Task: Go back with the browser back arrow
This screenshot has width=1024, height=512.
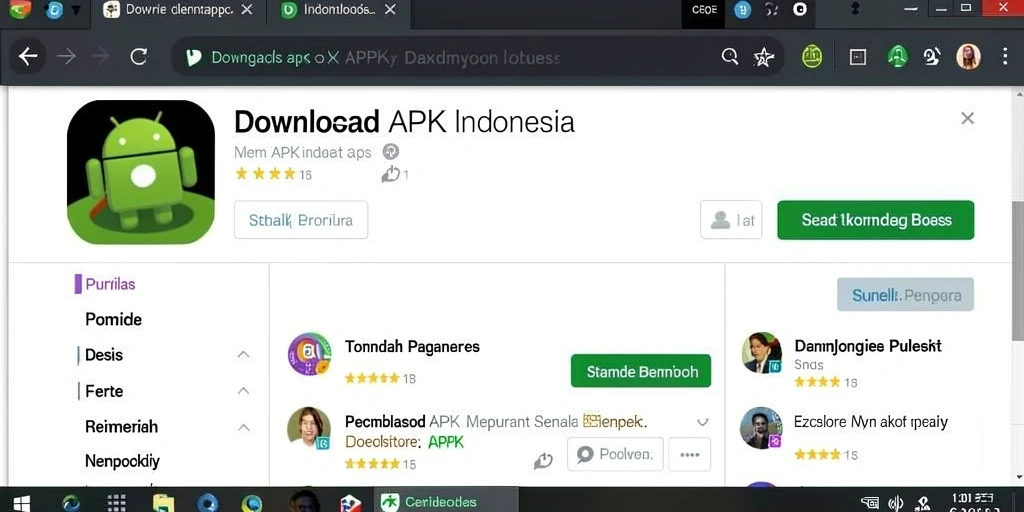Action: 27,57
